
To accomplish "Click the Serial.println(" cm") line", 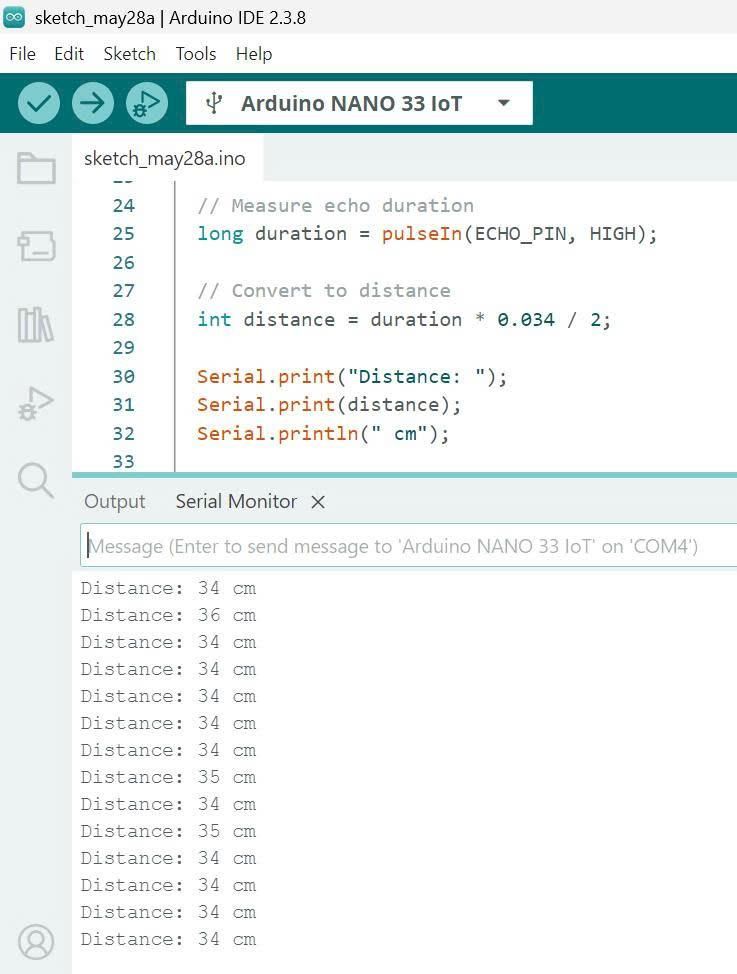I will 323,434.
